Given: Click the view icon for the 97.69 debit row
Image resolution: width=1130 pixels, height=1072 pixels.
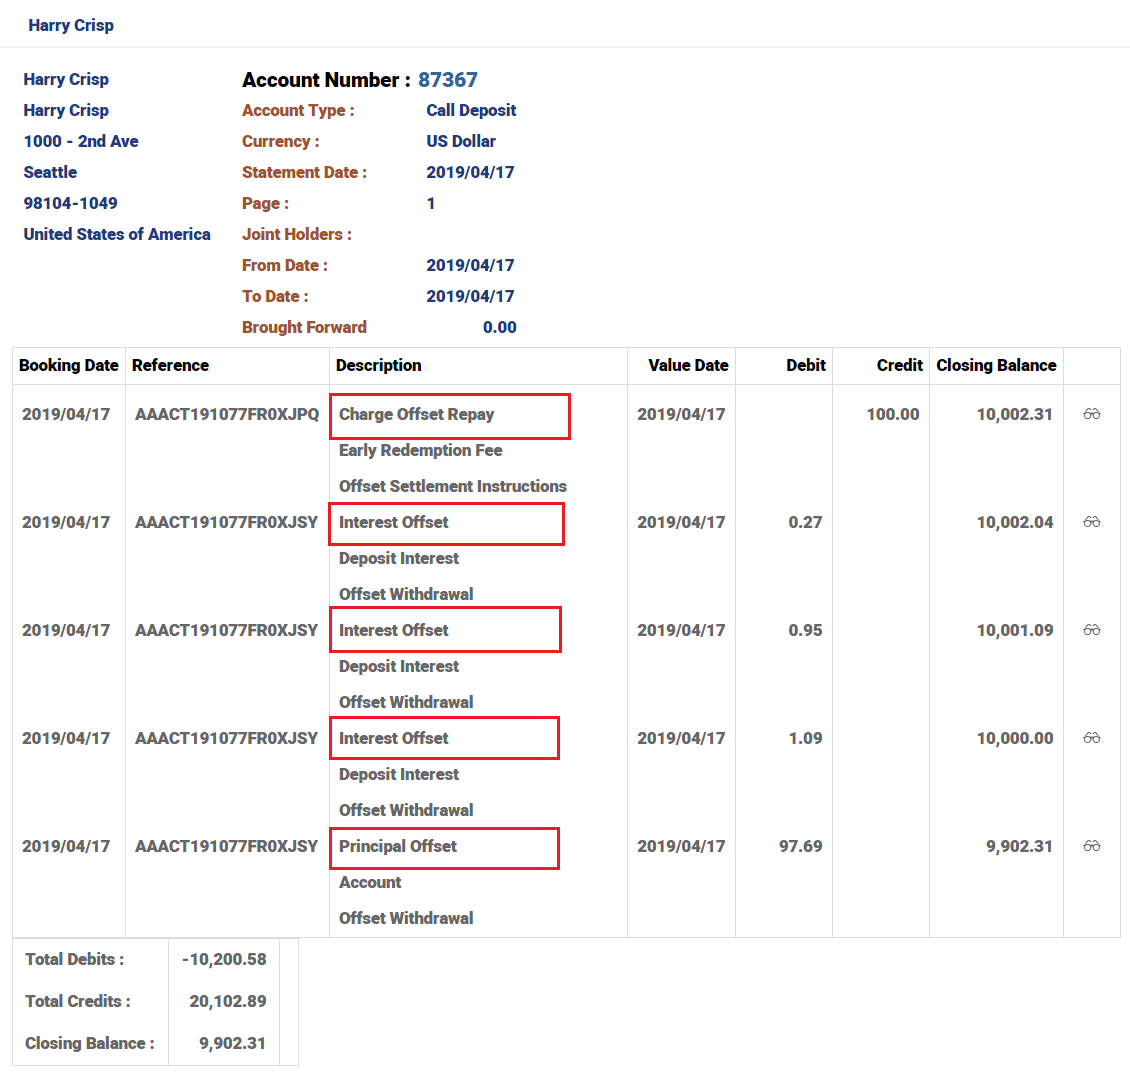Looking at the screenshot, I should pyautogui.click(x=1091, y=846).
